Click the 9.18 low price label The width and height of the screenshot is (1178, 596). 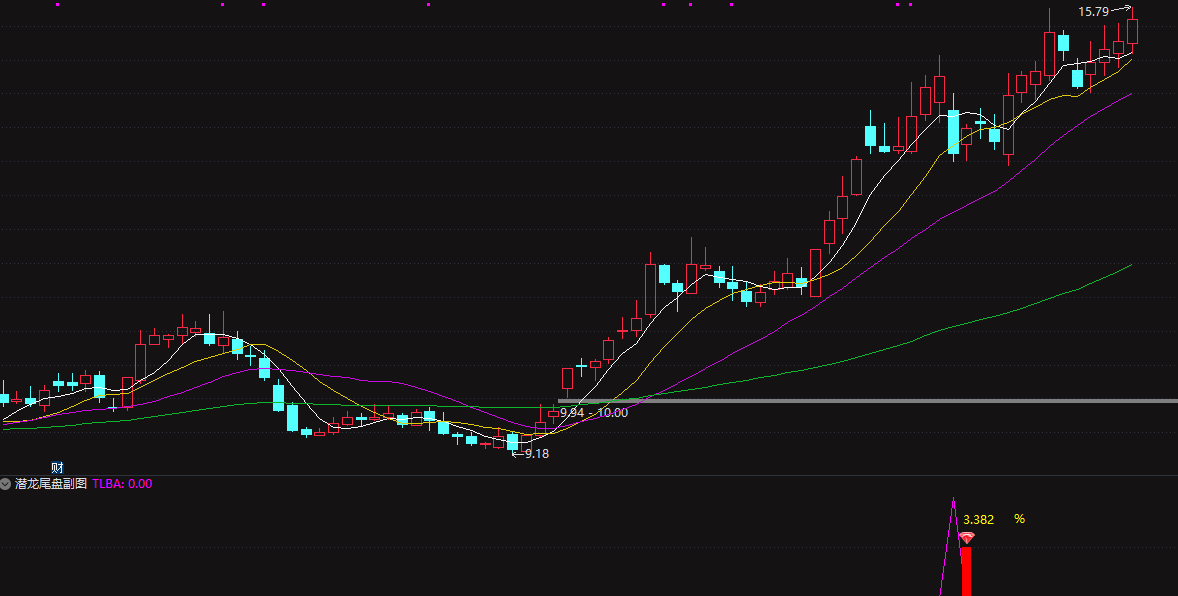537,453
